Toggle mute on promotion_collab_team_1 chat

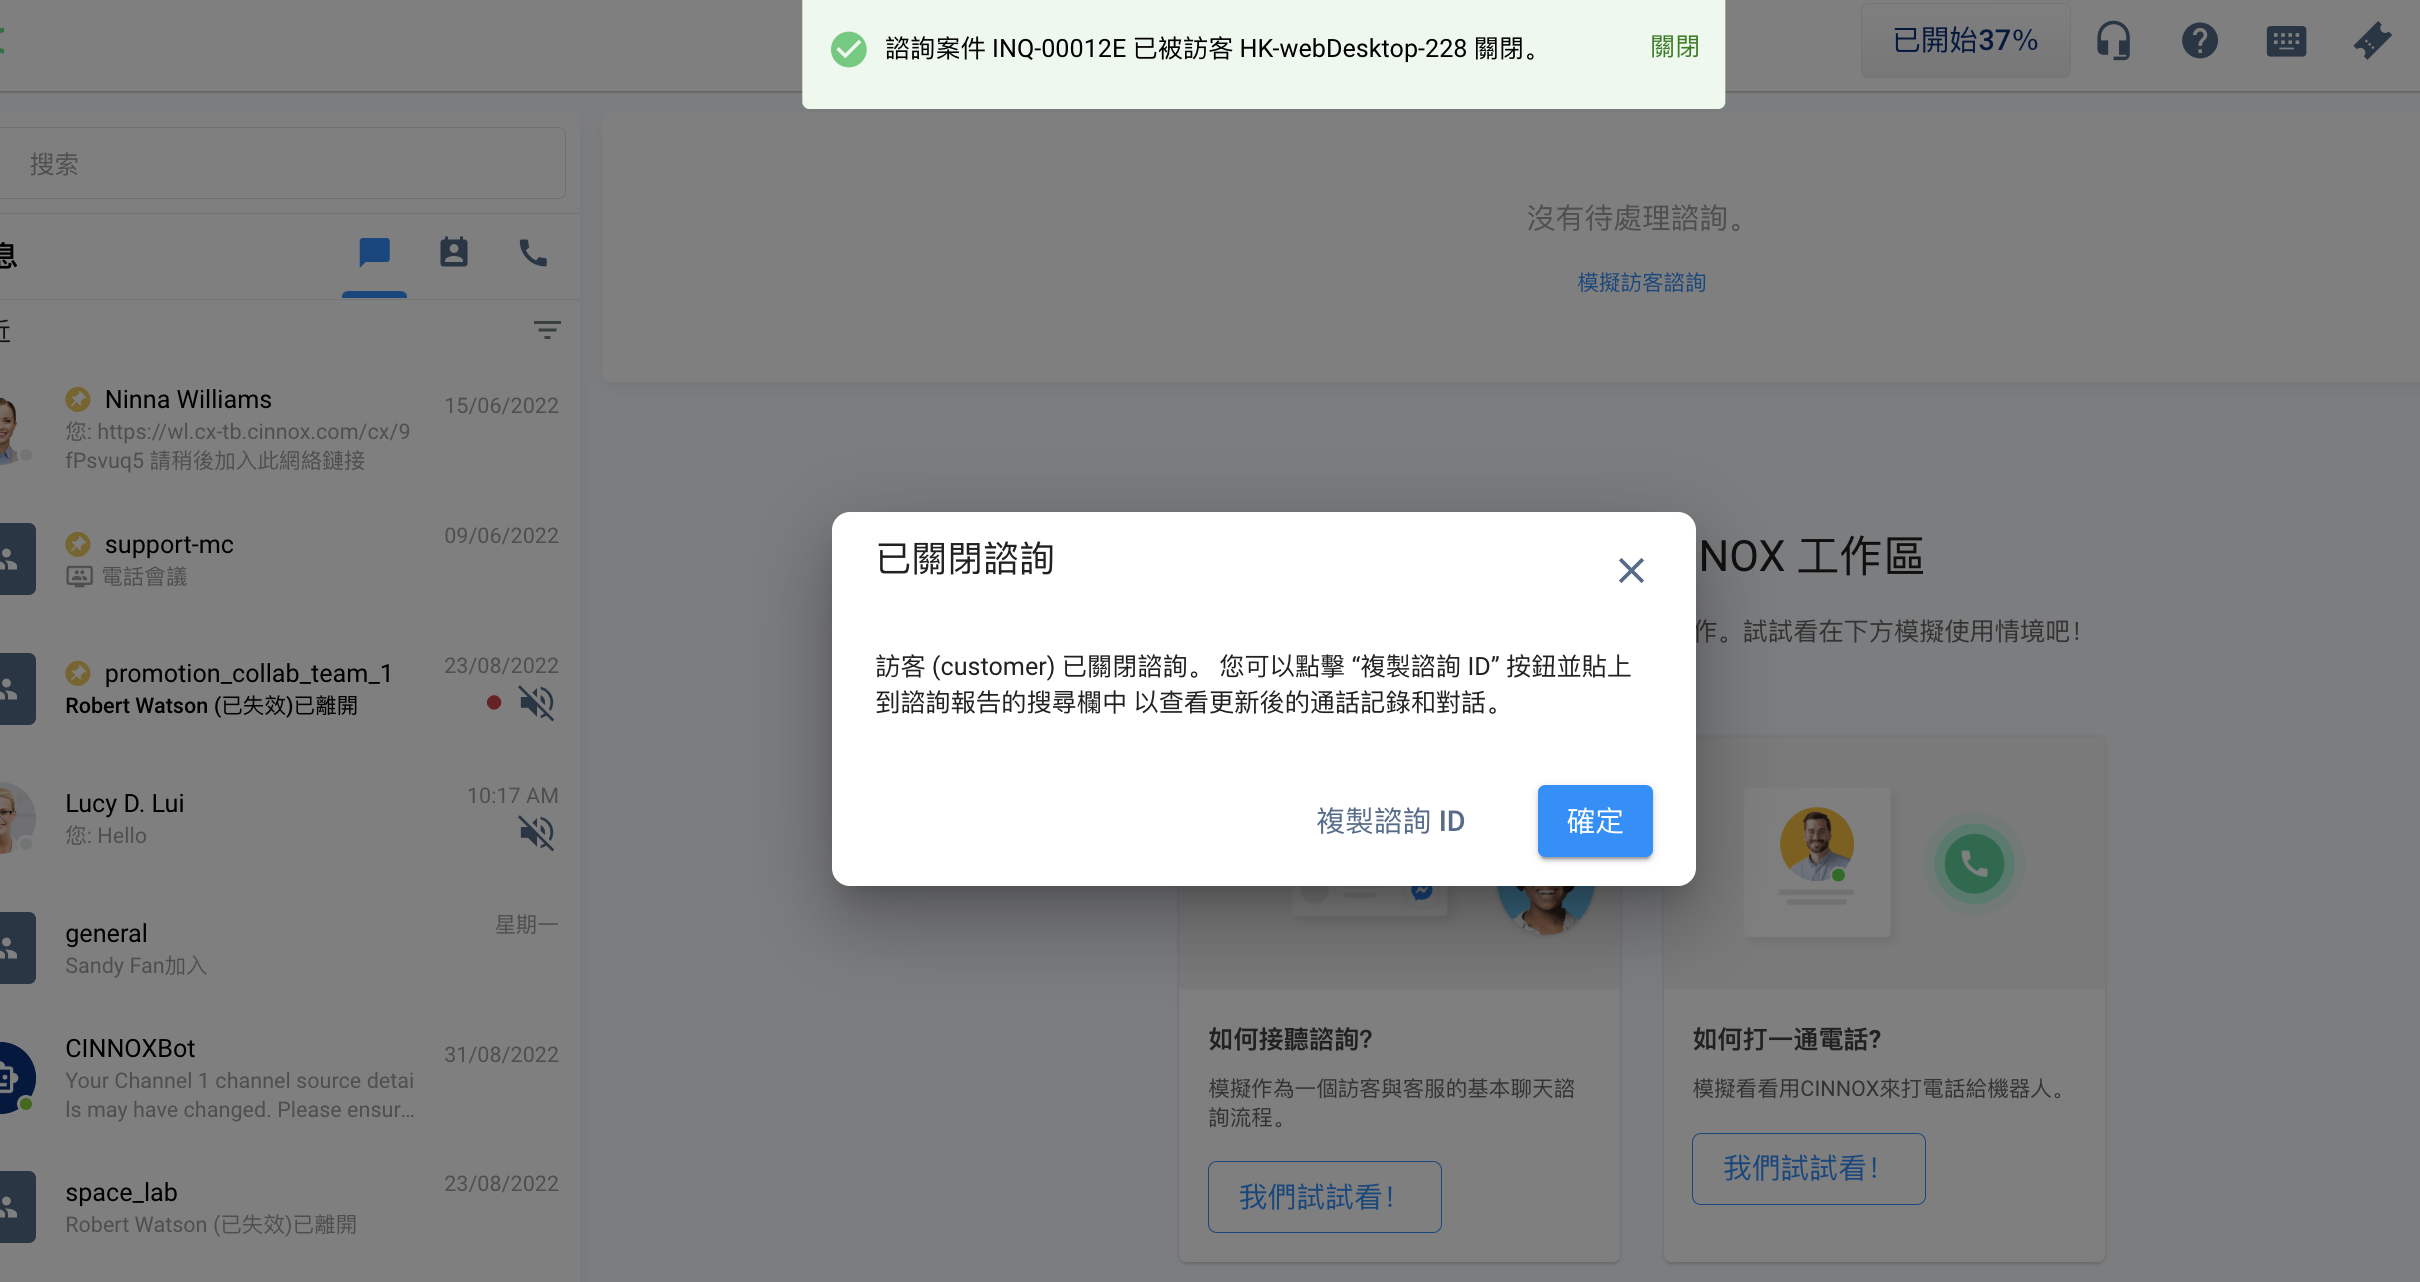point(536,703)
